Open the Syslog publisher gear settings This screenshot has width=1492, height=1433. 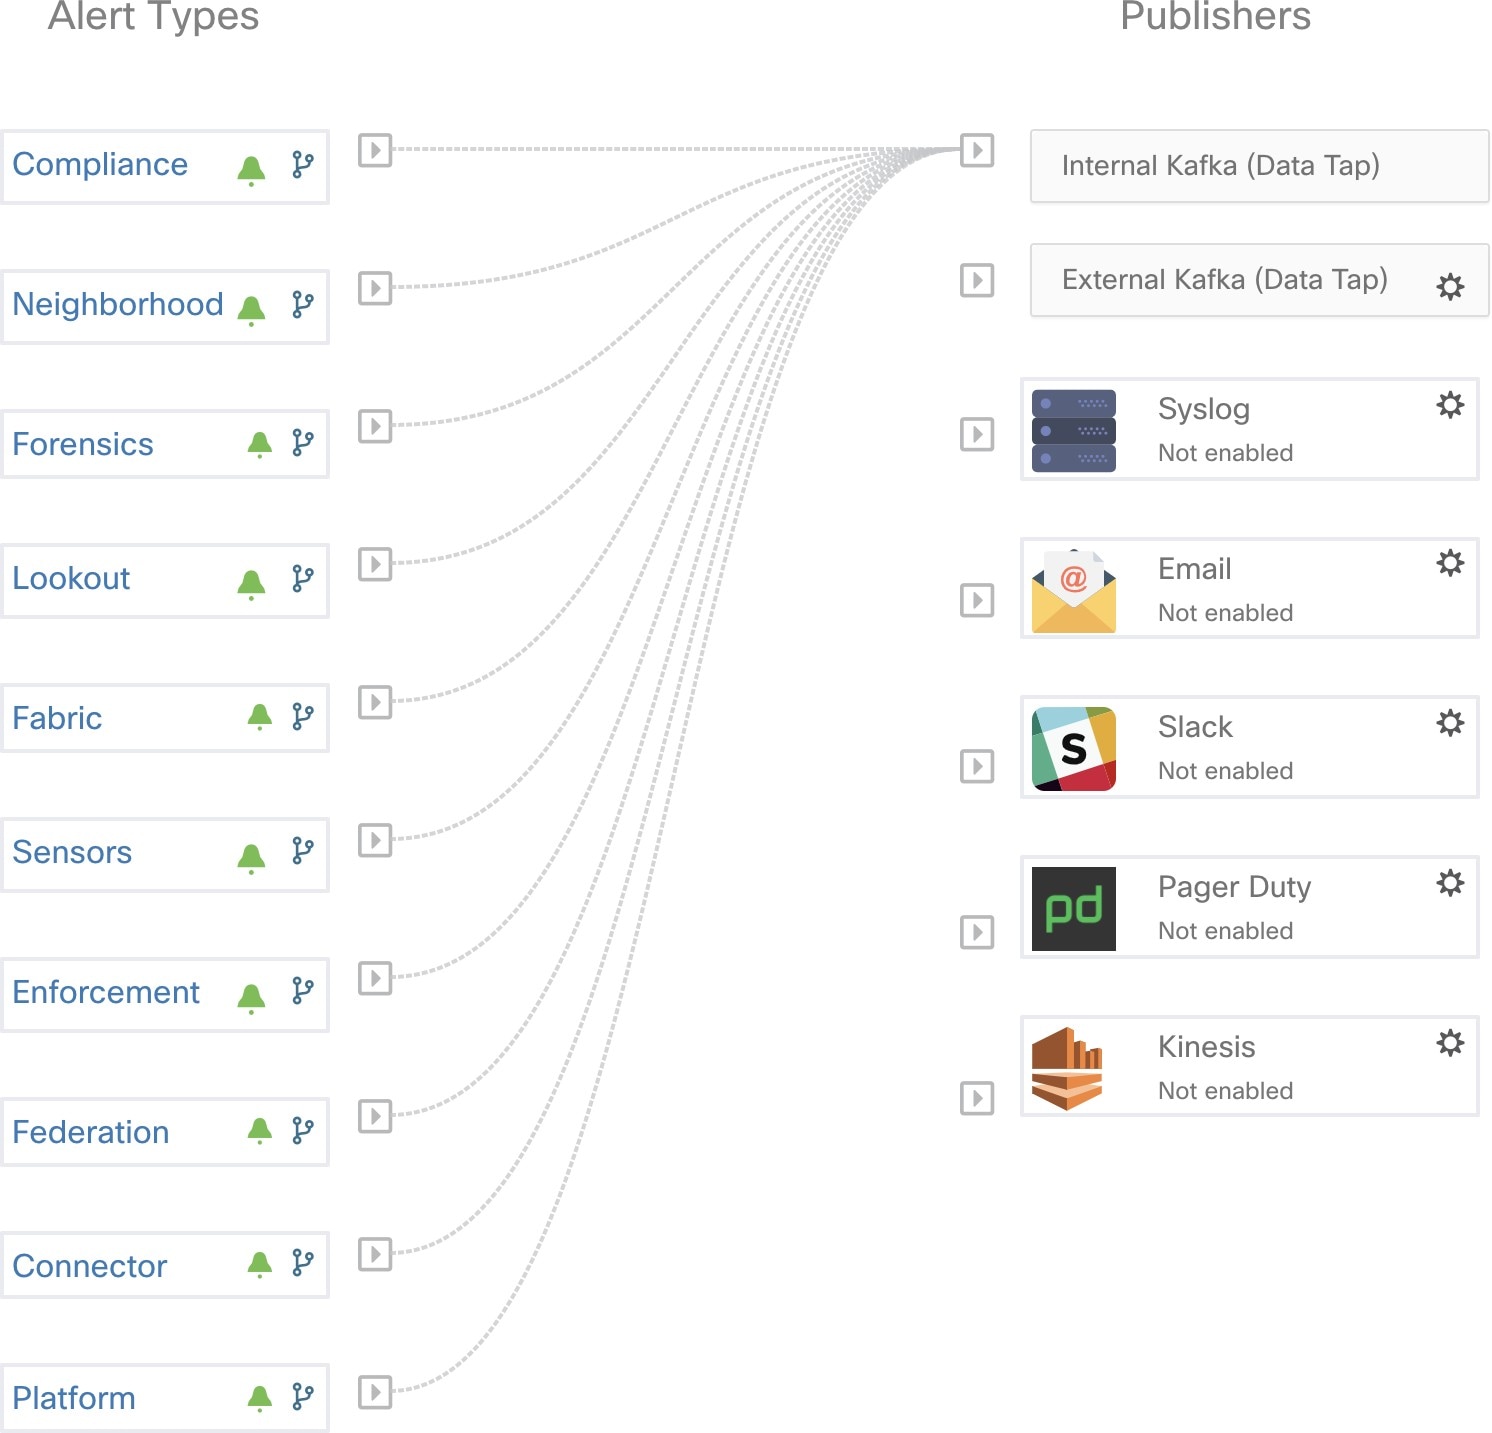(1450, 405)
